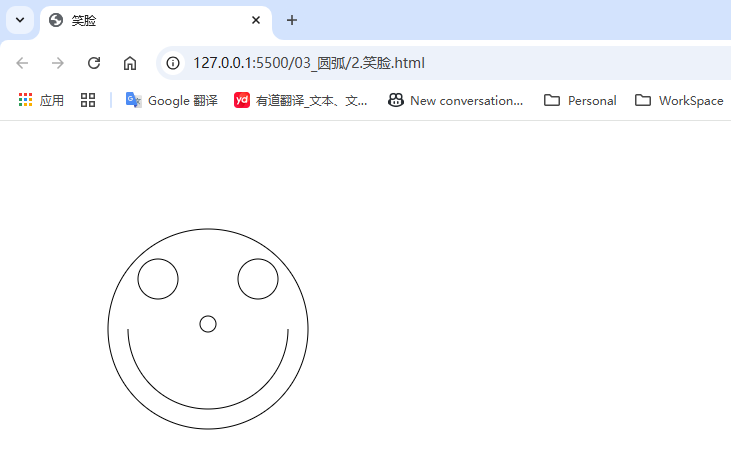Viewport: 731px width, 469px height.
Task: Expand the WorkSpace bookmark folder
Action: coord(679,100)
